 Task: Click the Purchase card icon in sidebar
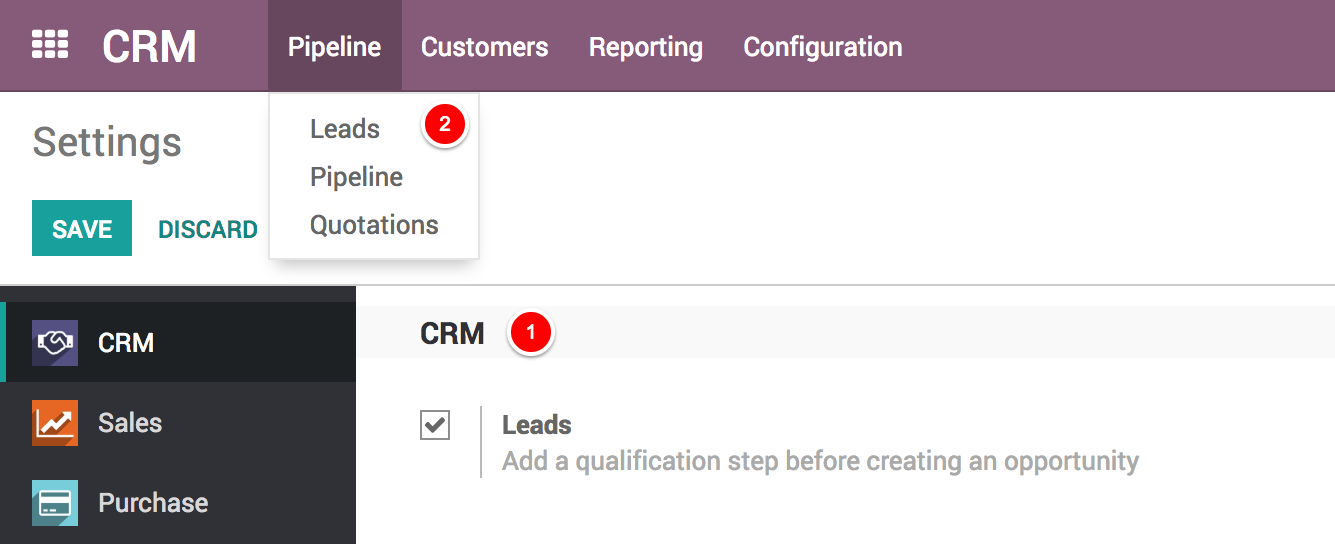pyautogui.click(x=55, y=503)
